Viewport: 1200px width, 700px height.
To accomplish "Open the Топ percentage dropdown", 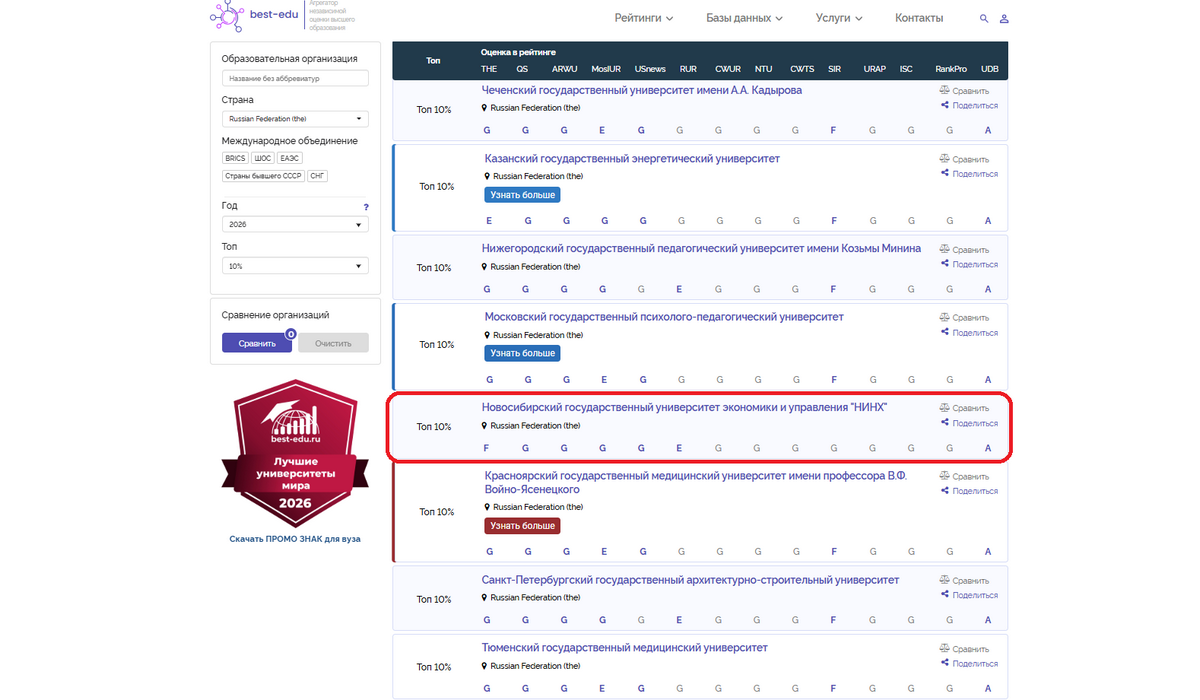I will click(295, 266).
